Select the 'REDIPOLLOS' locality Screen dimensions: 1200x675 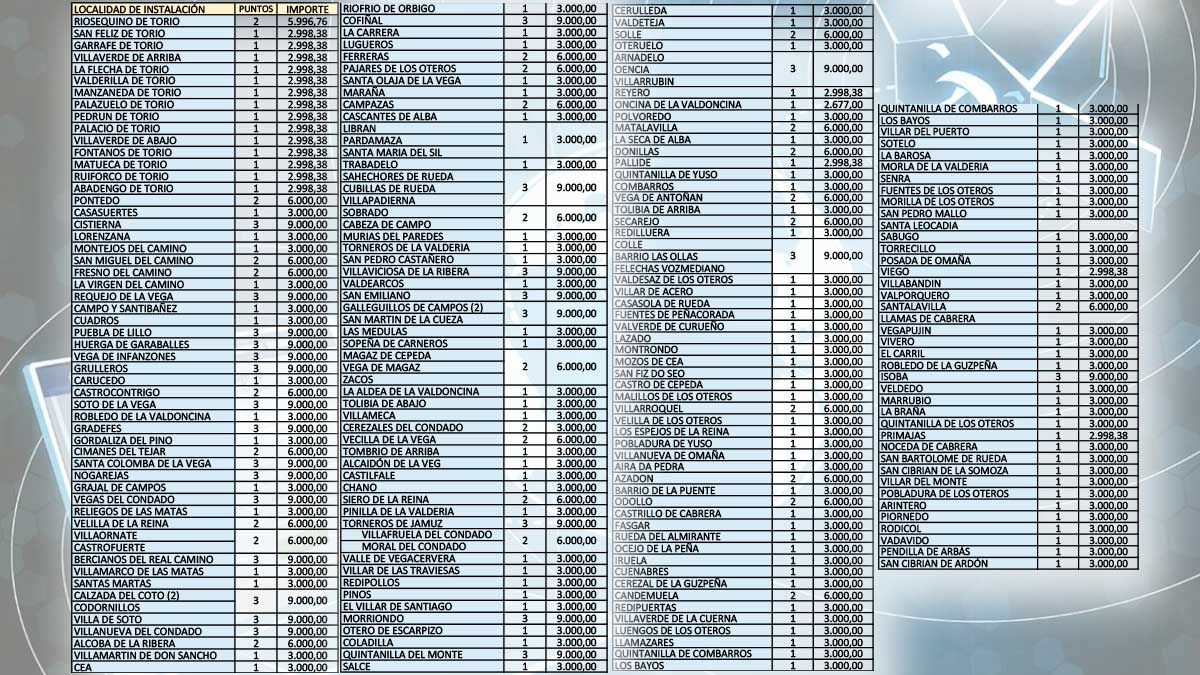372,582
